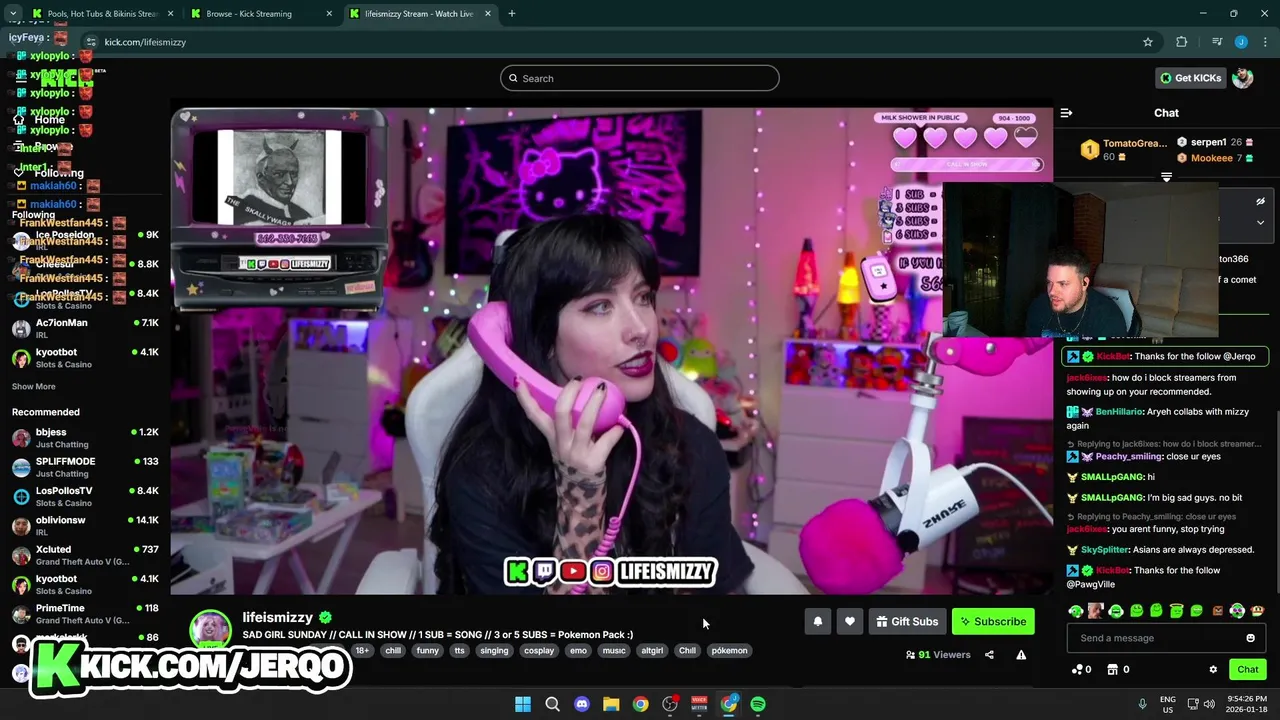Select the 18+ tag
Screen dimensions: 1280x720
pyautogui.click(x=362, y=651)
